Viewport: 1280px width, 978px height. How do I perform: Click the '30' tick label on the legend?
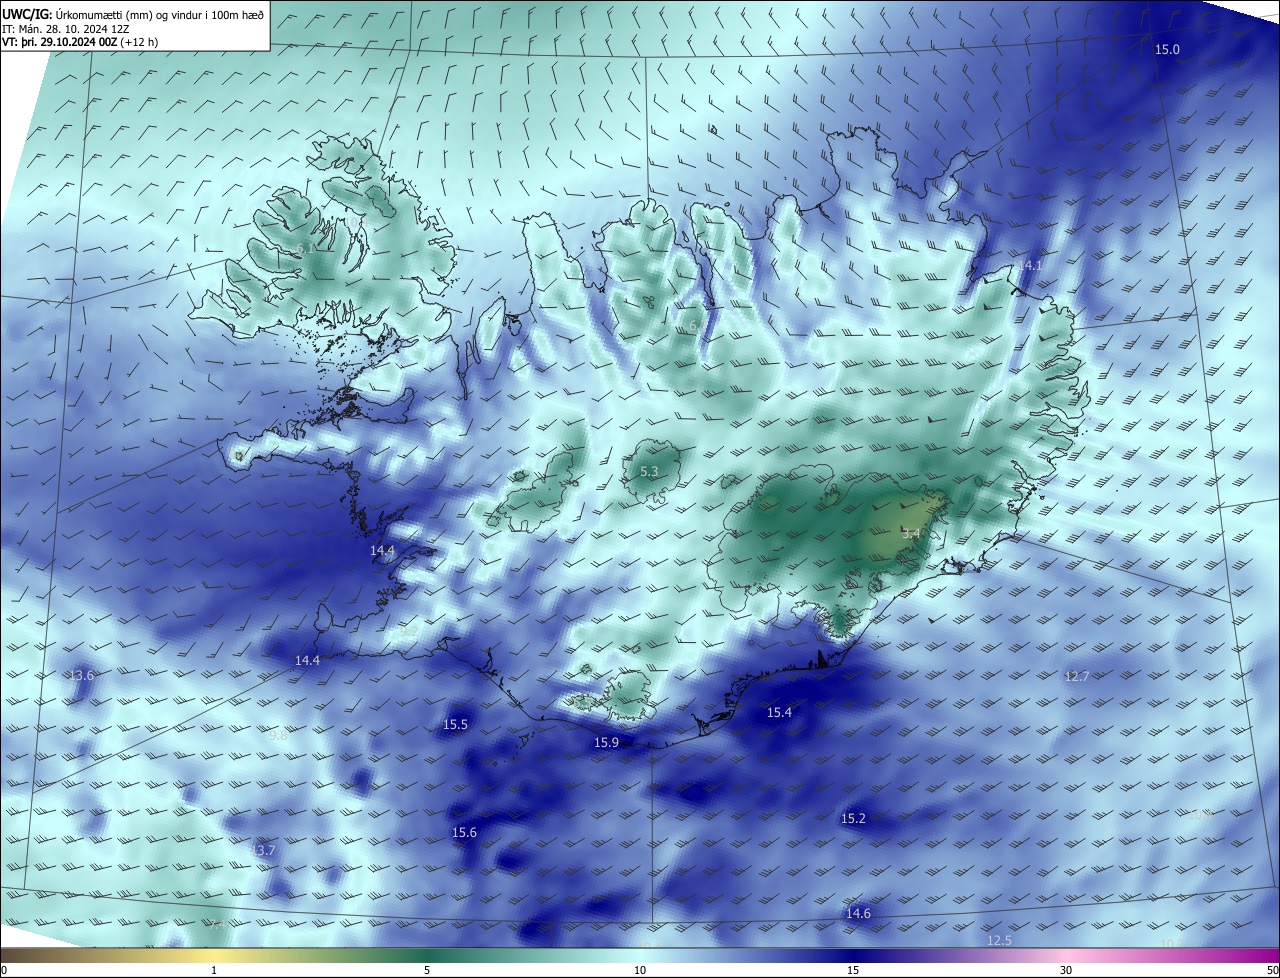coord(1066,971)
